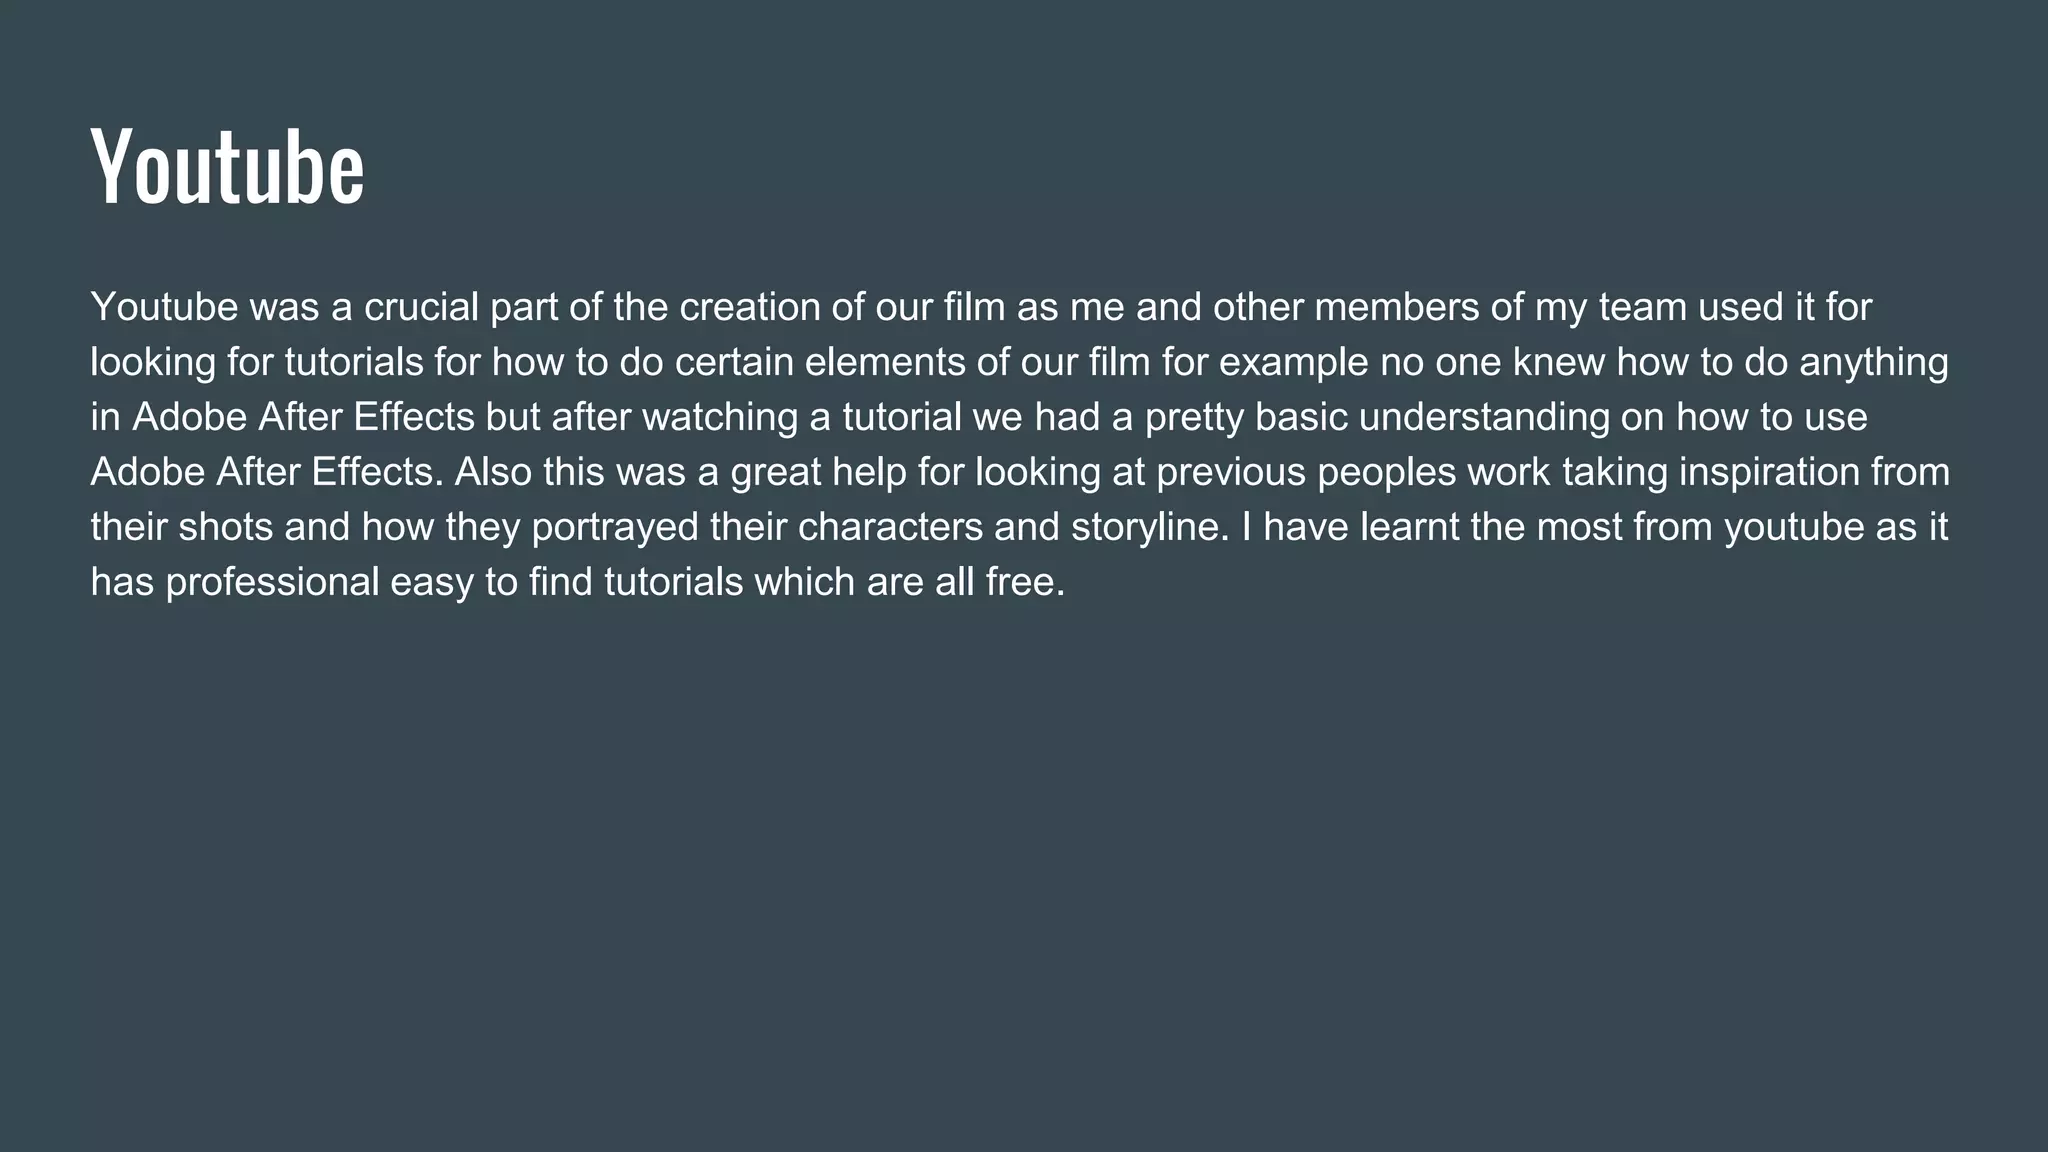
Task: Click the Youtube slide title
Action: [228, 167]
